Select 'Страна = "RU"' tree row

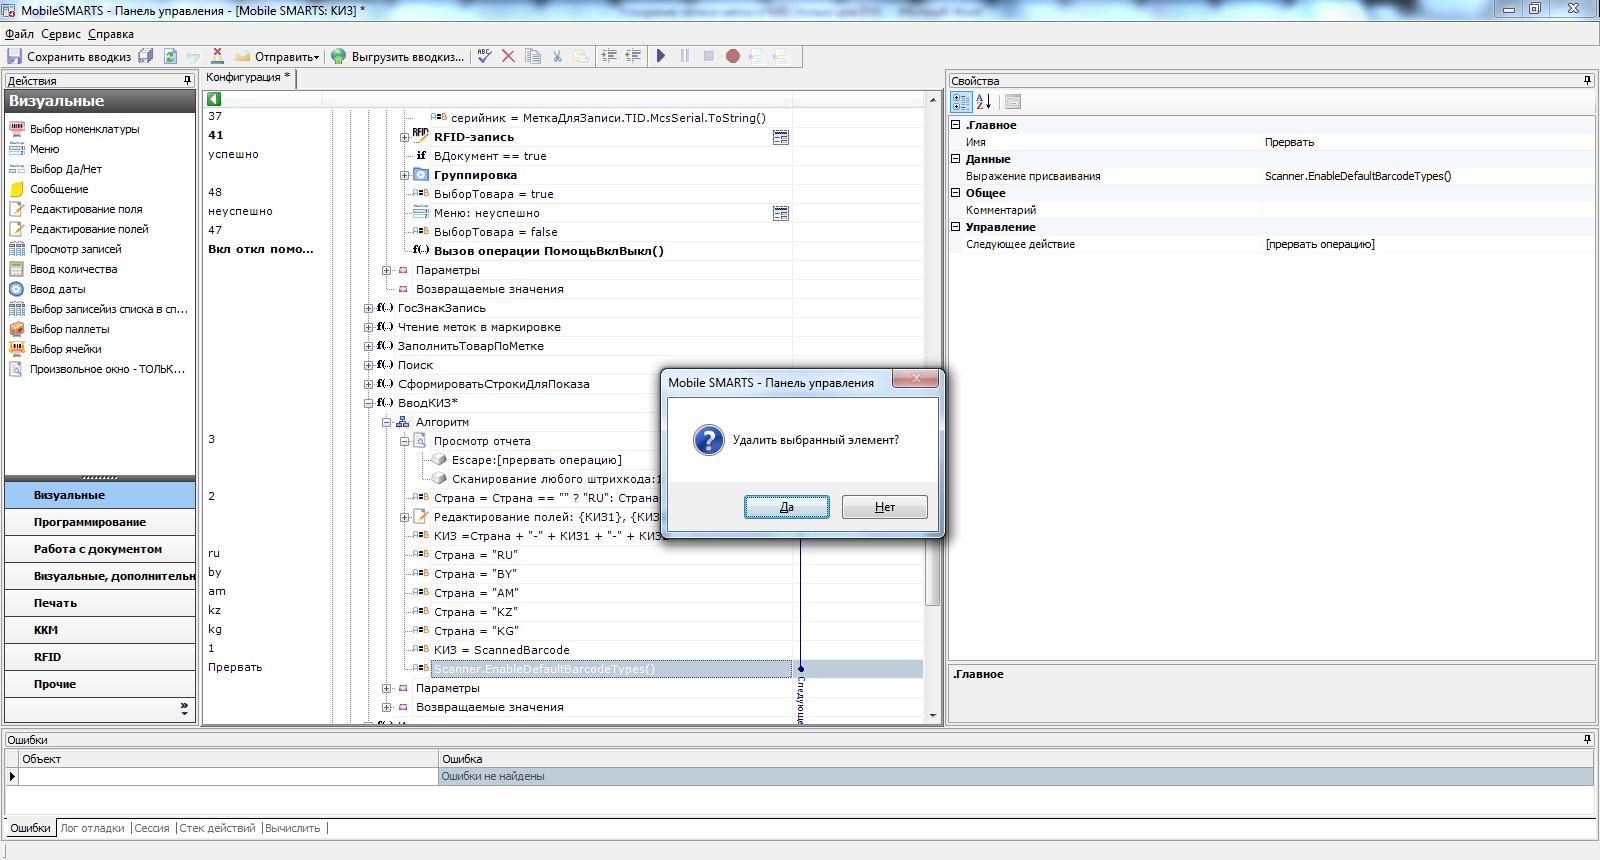click(x=476, y=555)
